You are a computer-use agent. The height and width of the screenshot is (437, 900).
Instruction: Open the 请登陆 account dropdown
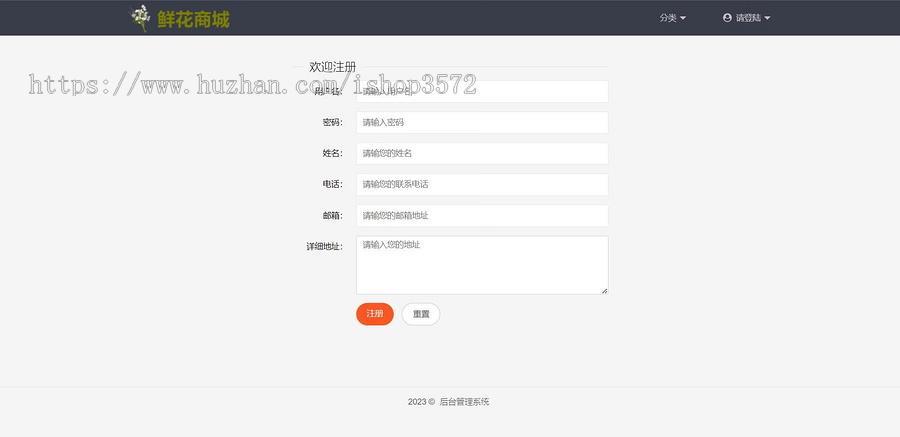click(x=746, y=18)
